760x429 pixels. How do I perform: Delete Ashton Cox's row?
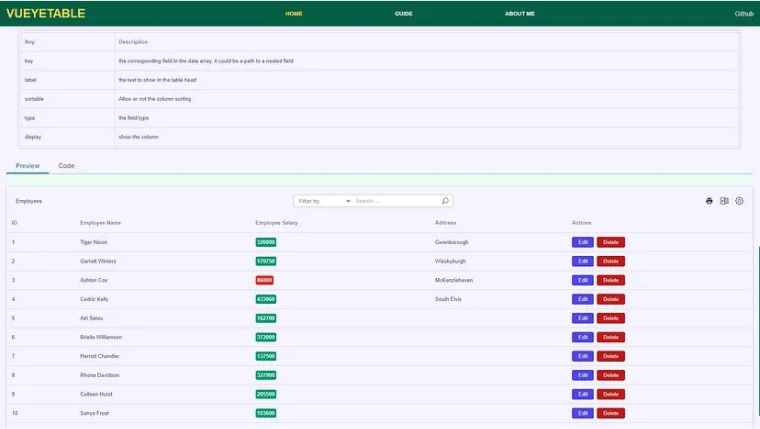[x=611, y=280]
